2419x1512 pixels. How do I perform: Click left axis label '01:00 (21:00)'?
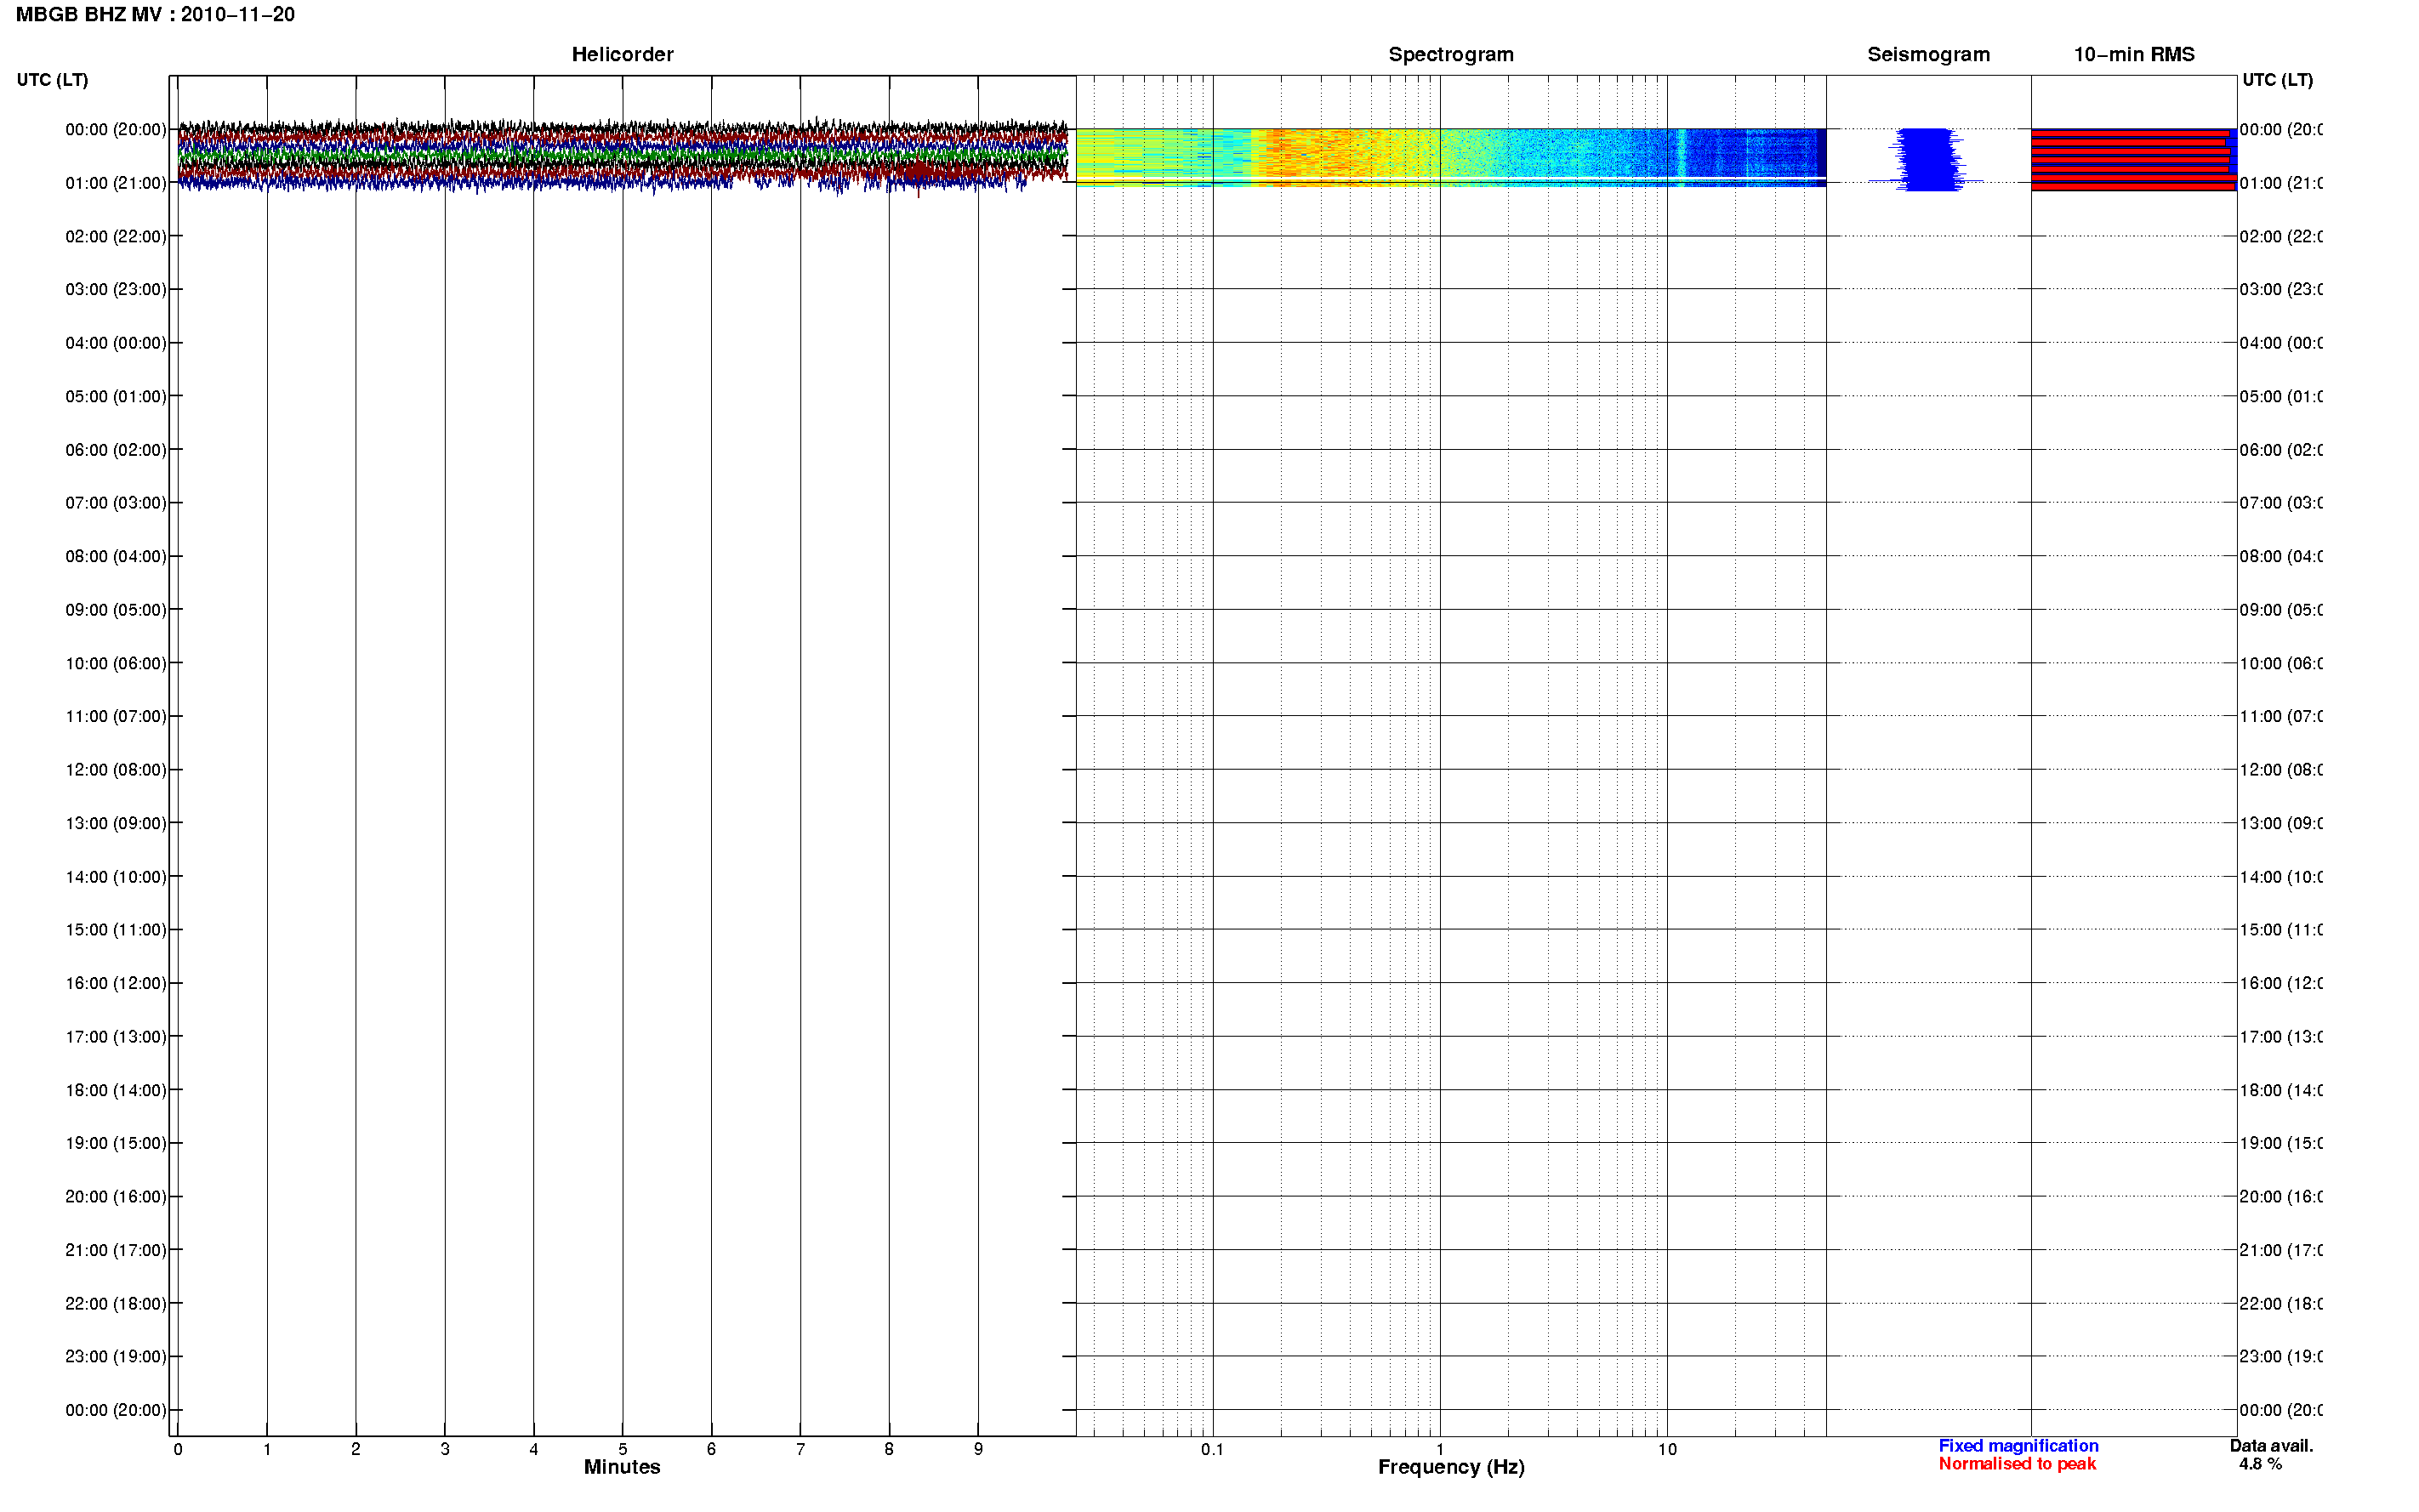point(116,183)
